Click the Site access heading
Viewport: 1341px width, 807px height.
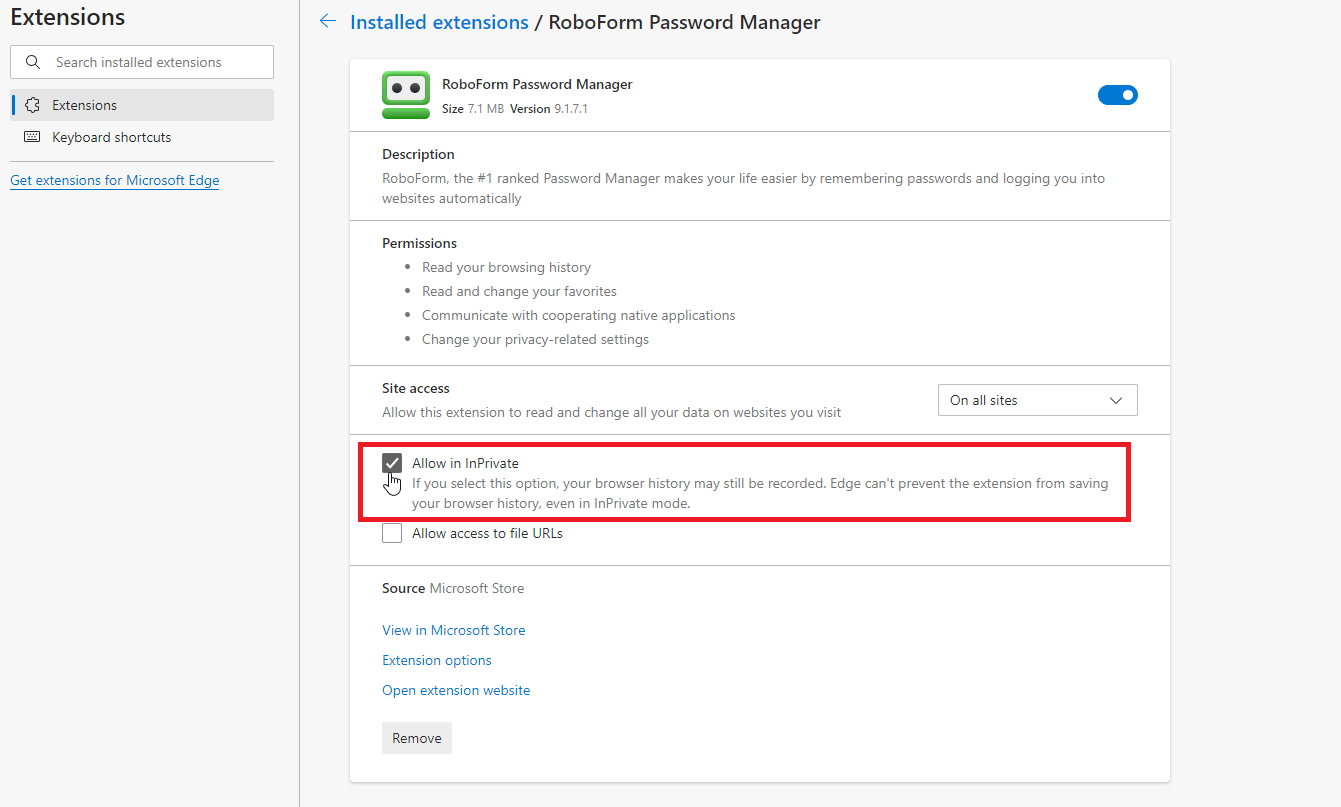pos(416,388)
